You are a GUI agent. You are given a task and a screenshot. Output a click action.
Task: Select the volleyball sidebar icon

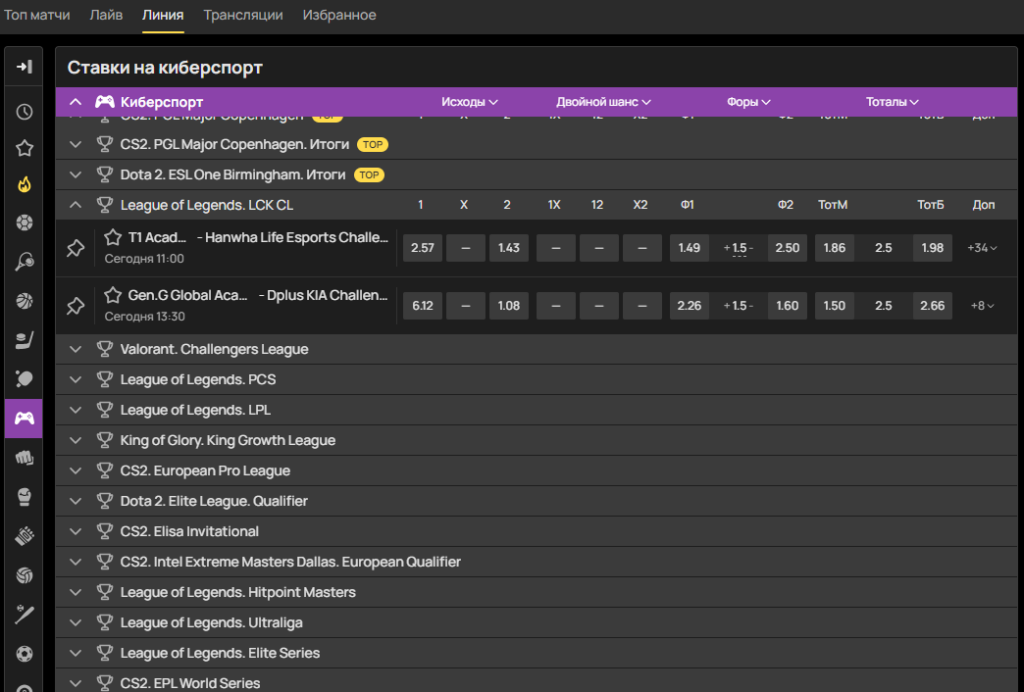[x=24, y=575]
